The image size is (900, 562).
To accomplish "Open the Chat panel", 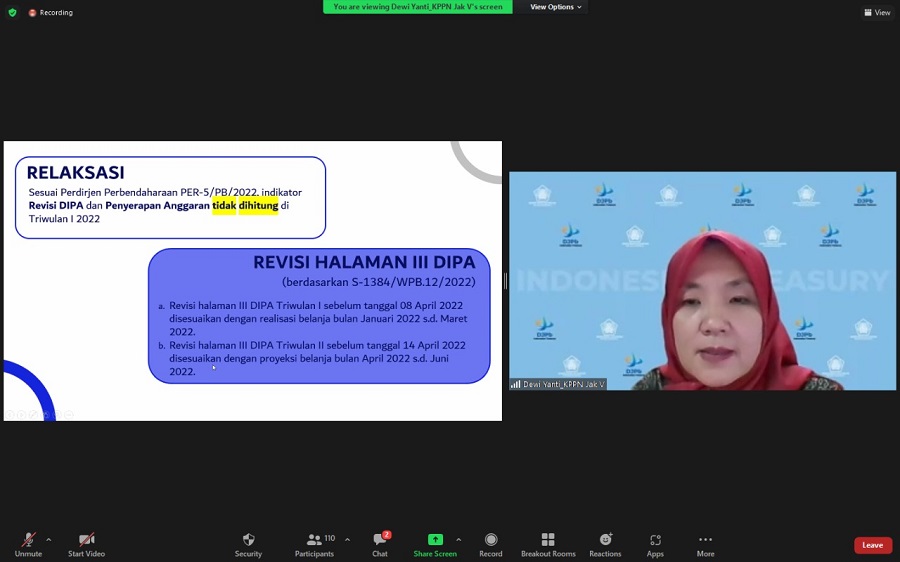I will (380, 544).
